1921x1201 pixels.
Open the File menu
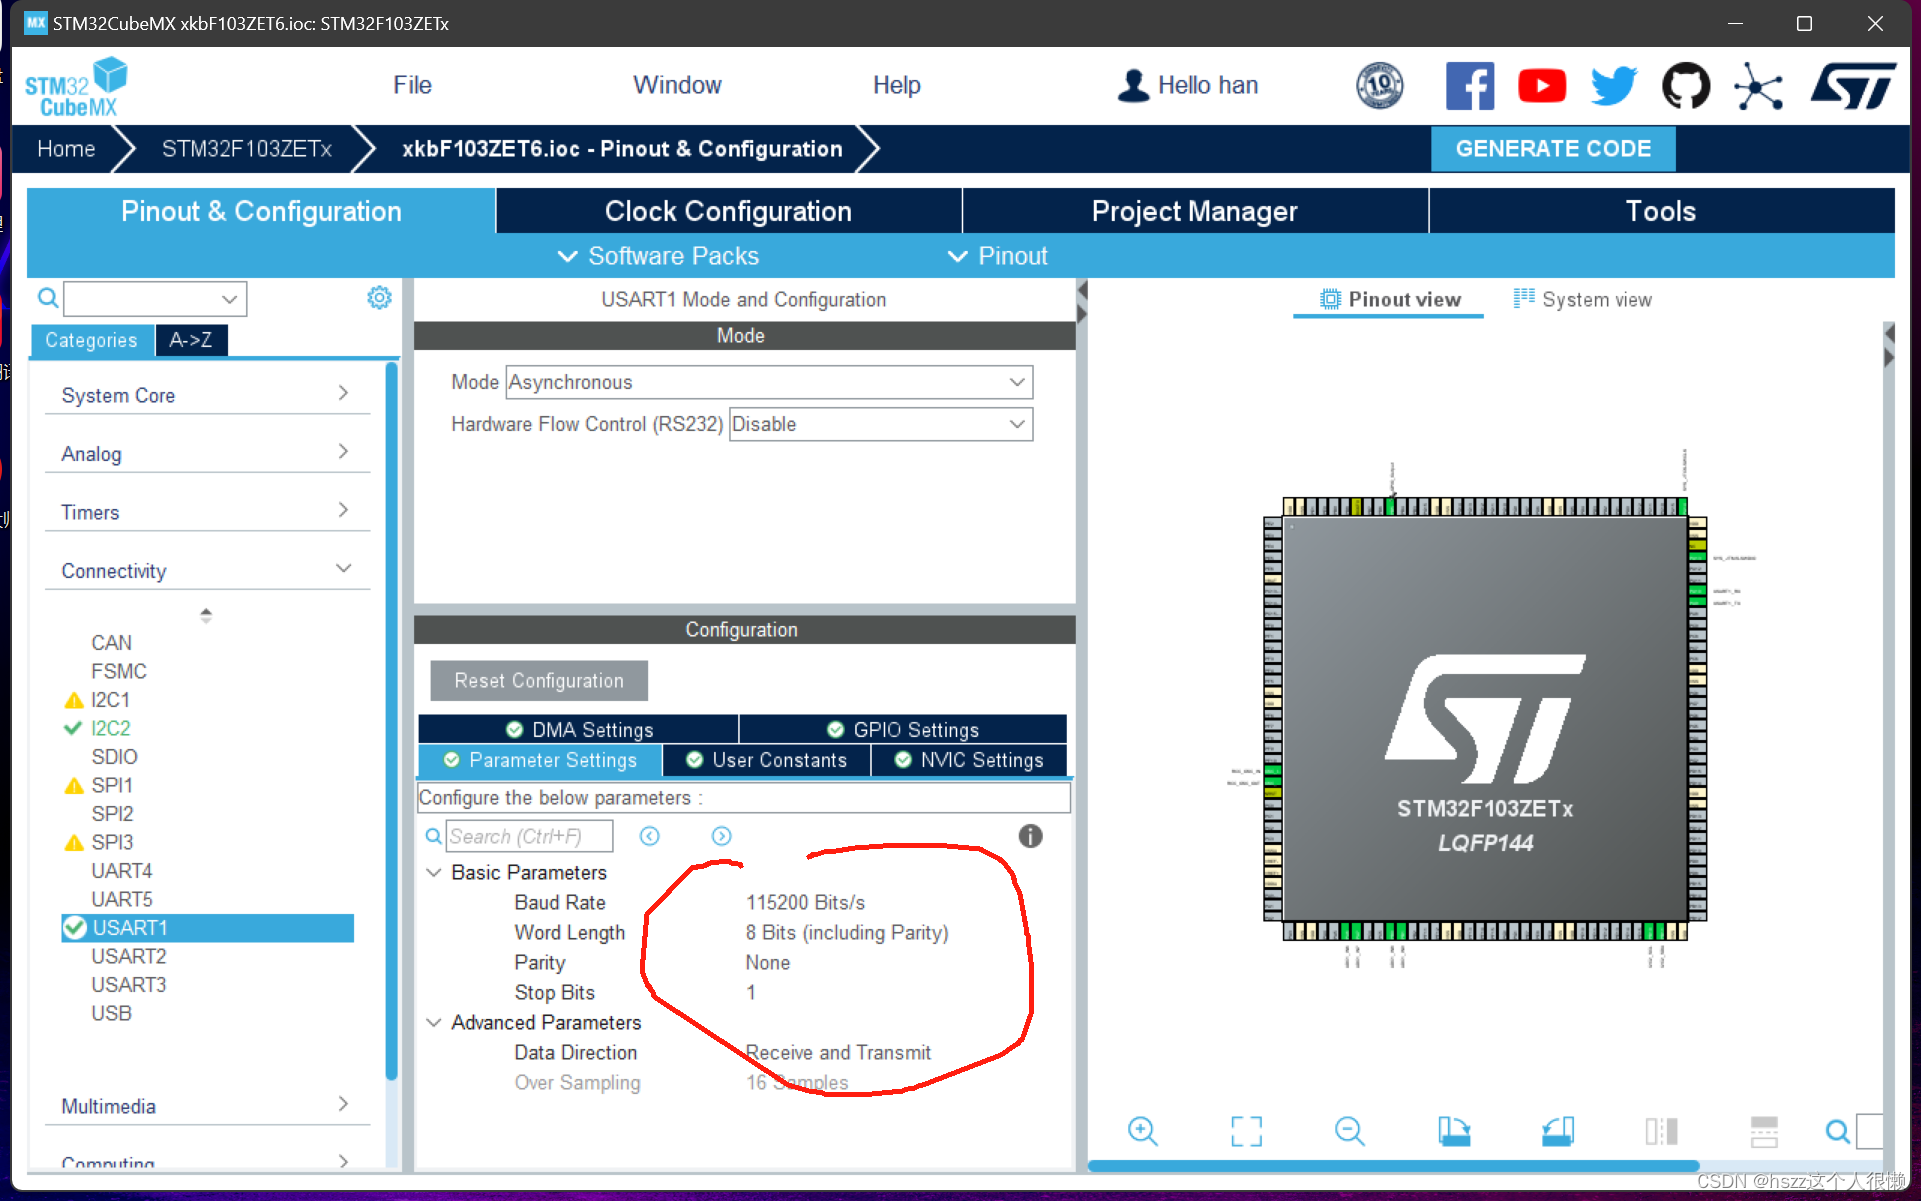click(412, 85)
